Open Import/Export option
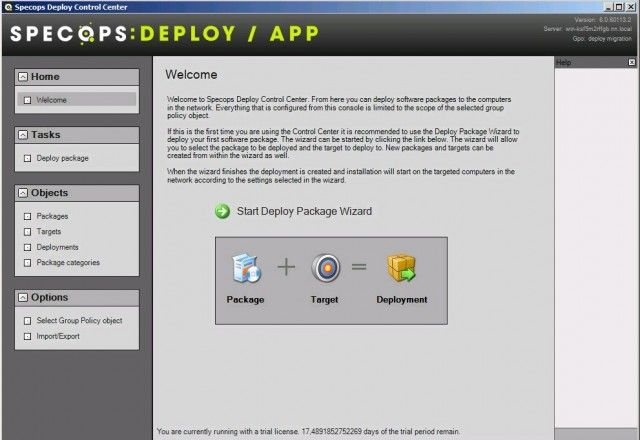This screenshot has width=640, height=440. [58, 336]
